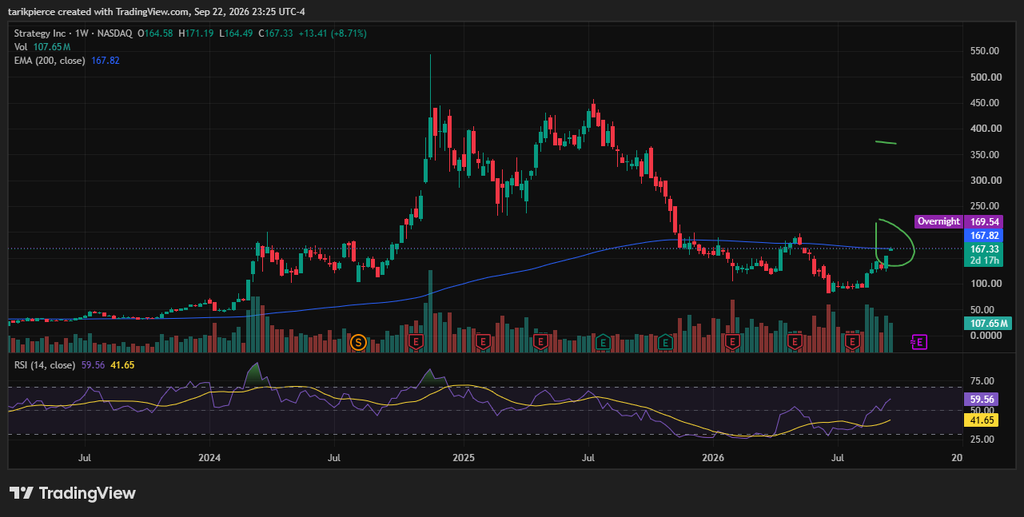The height and width of the screenshot is (517, 1024).
Task: Click the +13.41 (+8.71%) change text
Action: pyautogui.click(x=333, y=33)
